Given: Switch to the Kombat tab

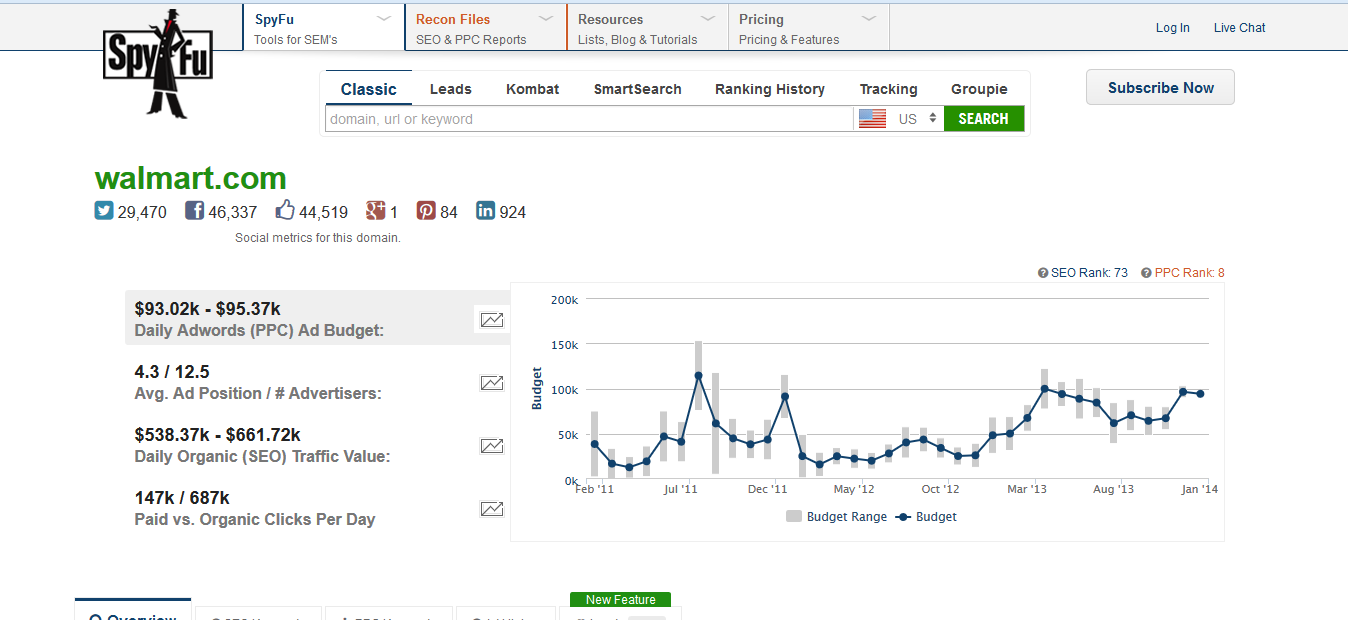Looking at the screenshot, I should coord(532,89).
